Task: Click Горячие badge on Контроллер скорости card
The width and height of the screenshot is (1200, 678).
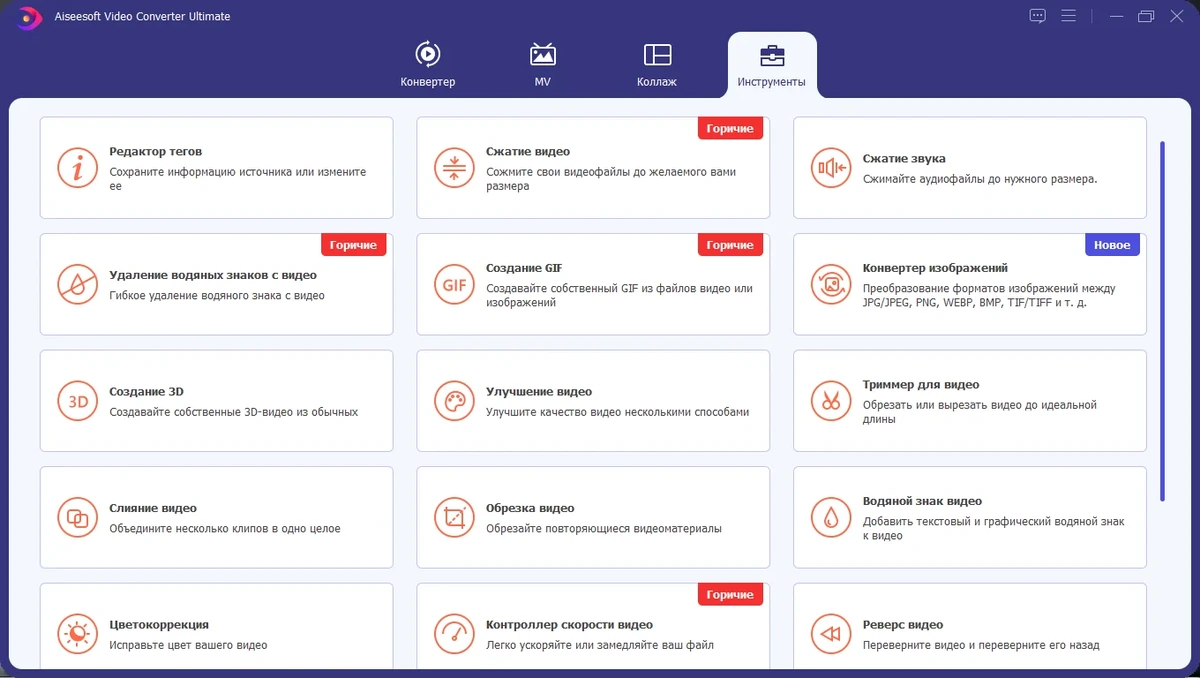Action: [730, 595]
